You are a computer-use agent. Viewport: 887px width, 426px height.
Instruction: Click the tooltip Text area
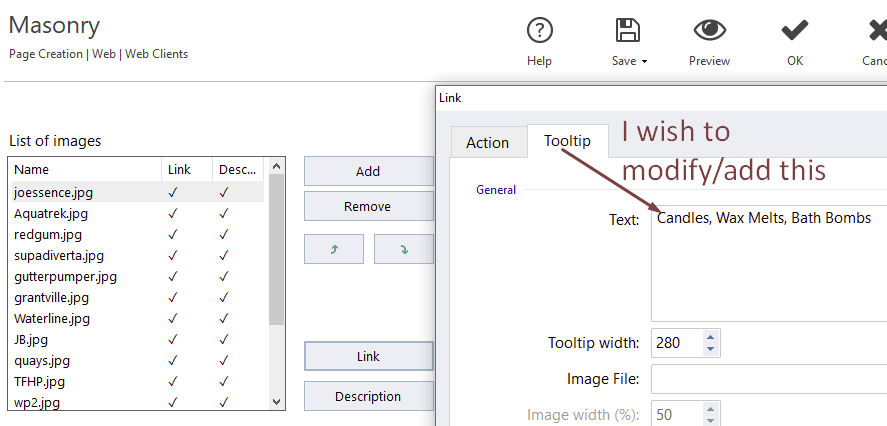pyautogui.click(x=769, y=264)
